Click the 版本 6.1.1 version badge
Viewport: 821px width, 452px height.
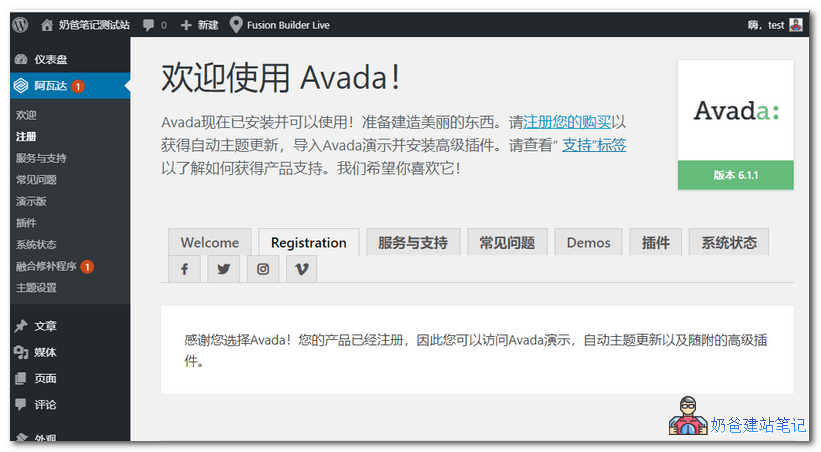coord(736,175)
